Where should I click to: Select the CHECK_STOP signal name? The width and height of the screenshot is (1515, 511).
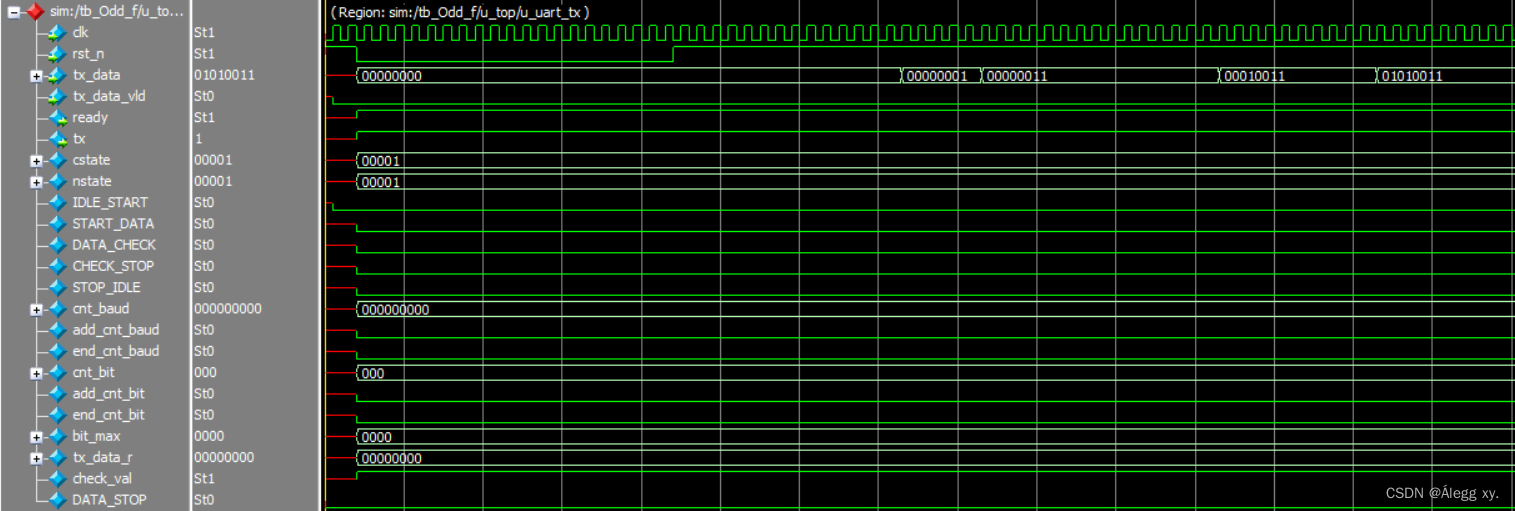point(113,266)
